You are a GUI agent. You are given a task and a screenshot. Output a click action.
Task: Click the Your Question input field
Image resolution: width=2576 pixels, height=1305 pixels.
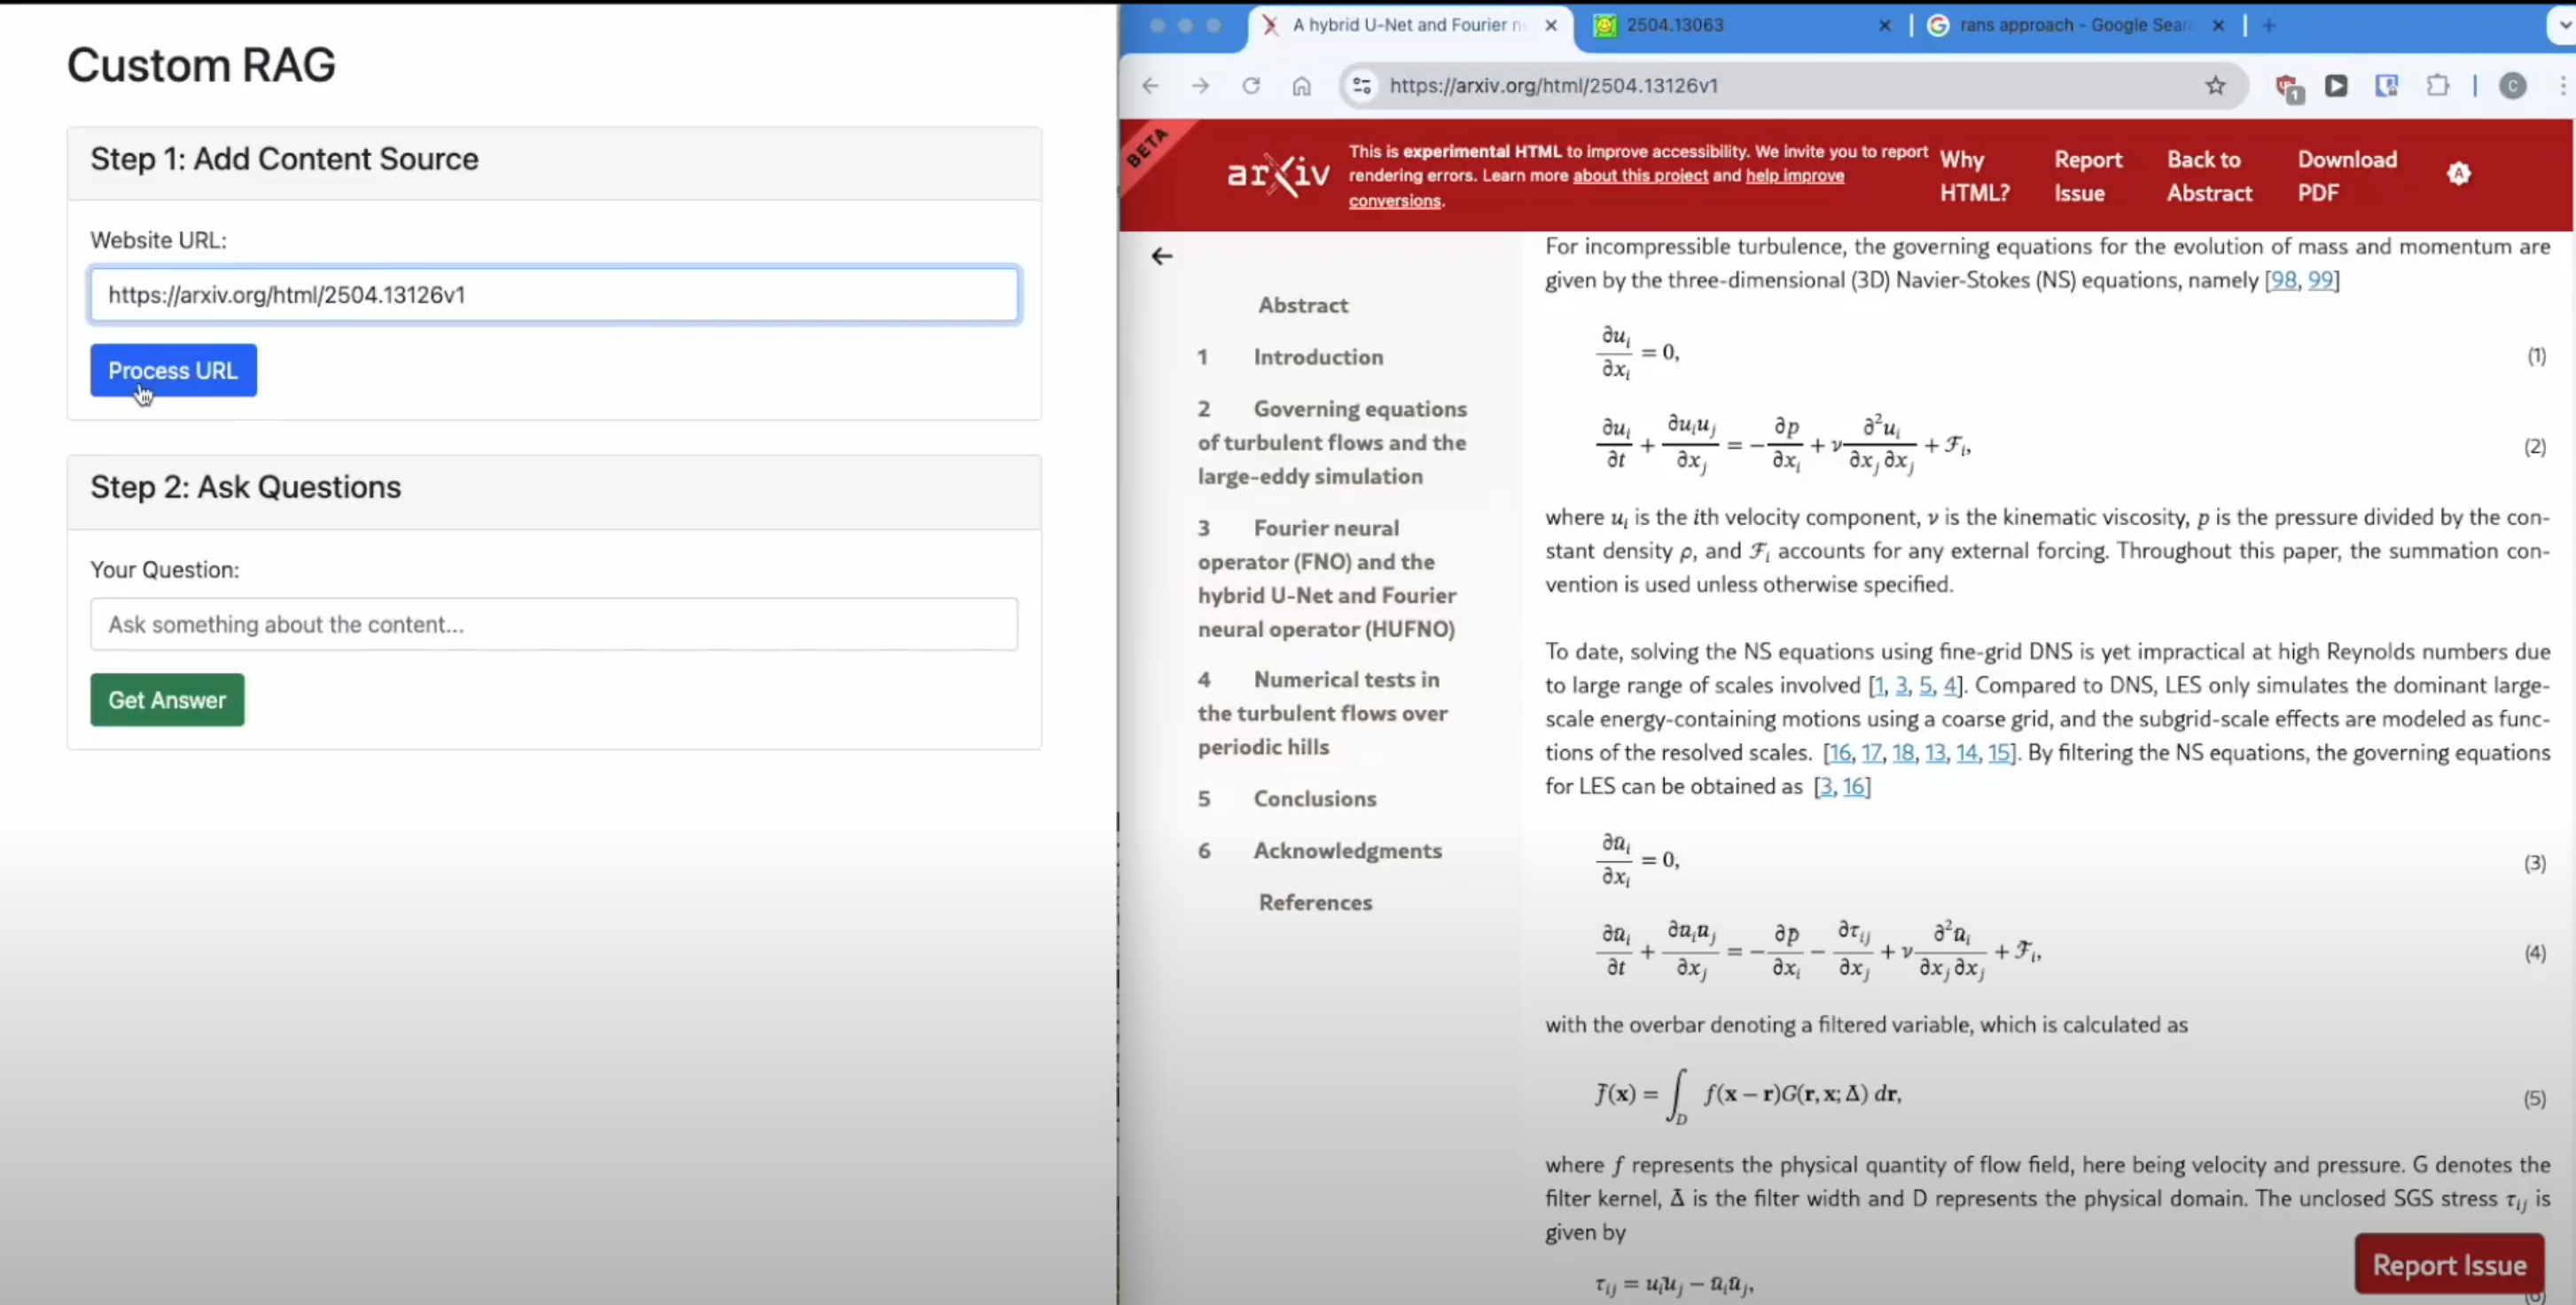[554, 624]
